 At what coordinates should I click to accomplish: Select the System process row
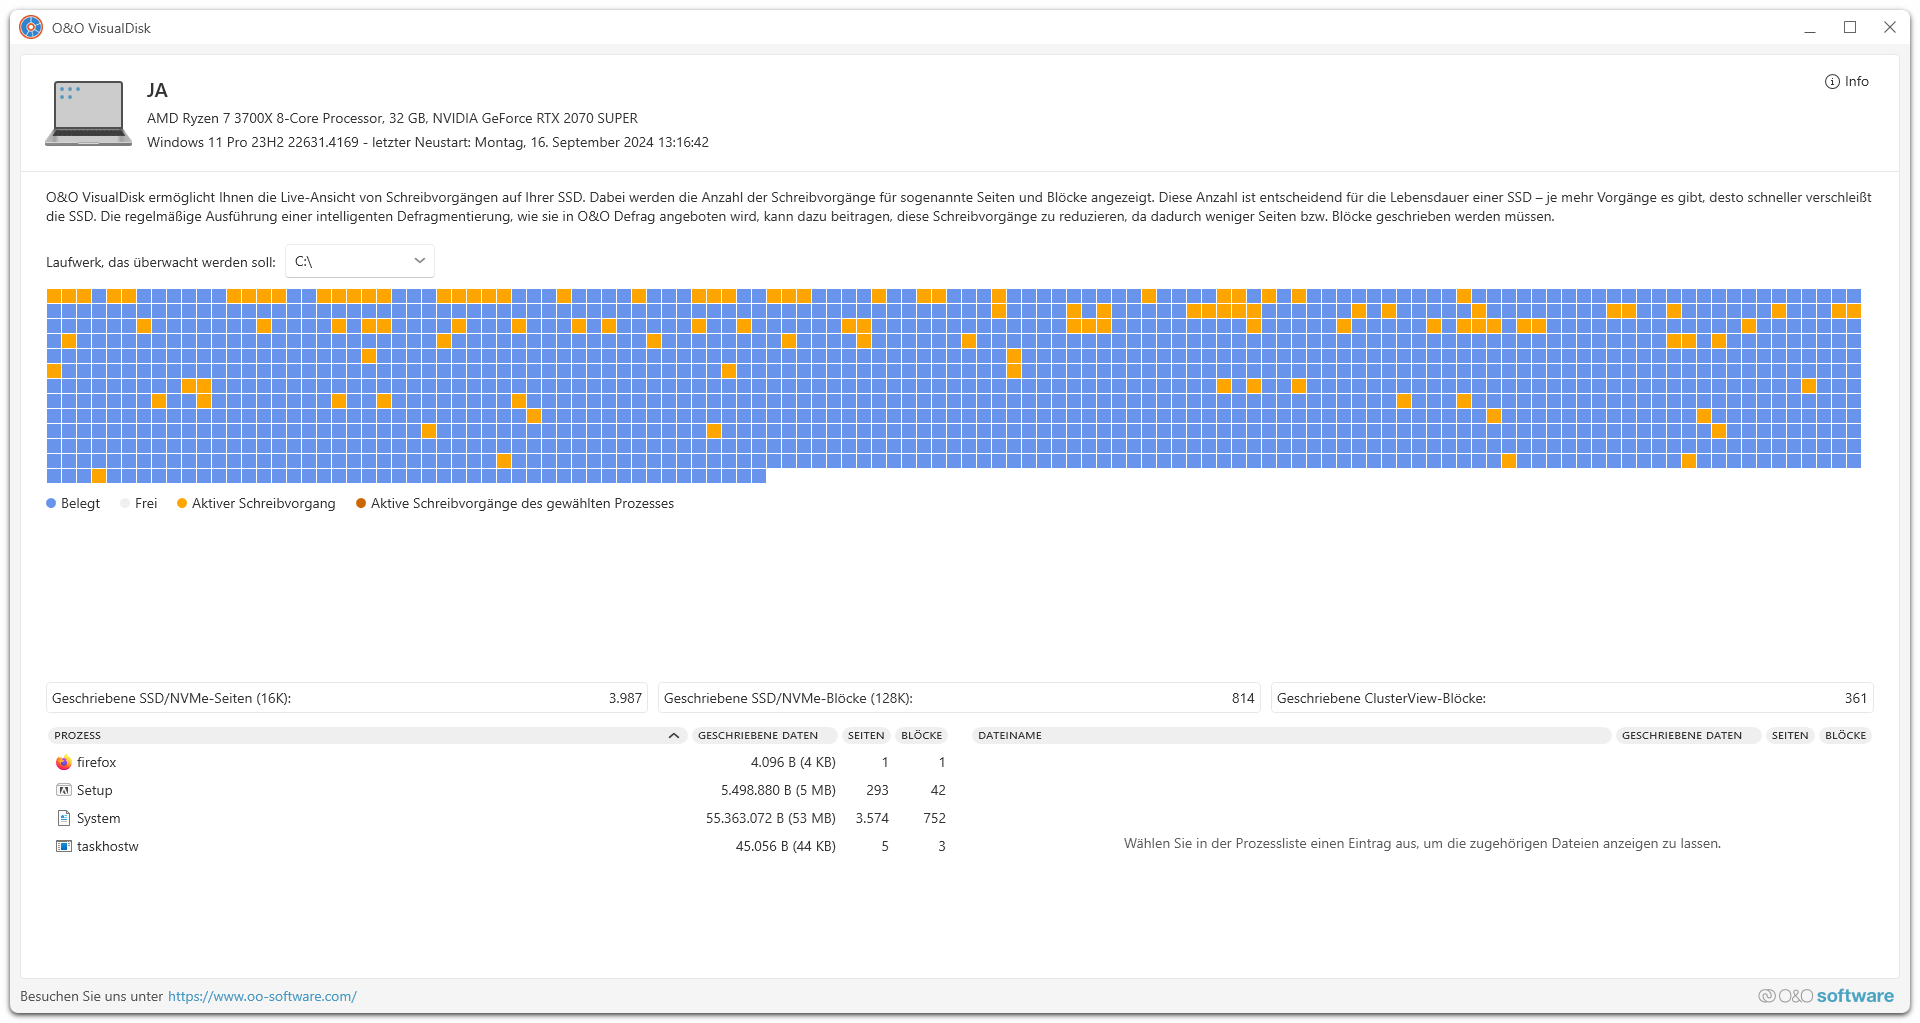coord(500,818)
